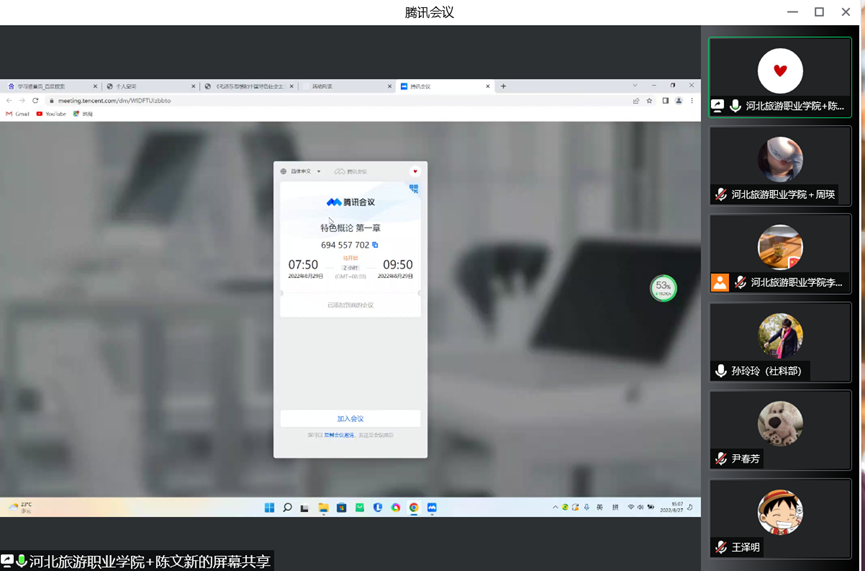Select the 王泽明 participant tile
The width and height of the screenshot is (865, 571).
click(x=779, y=519)
